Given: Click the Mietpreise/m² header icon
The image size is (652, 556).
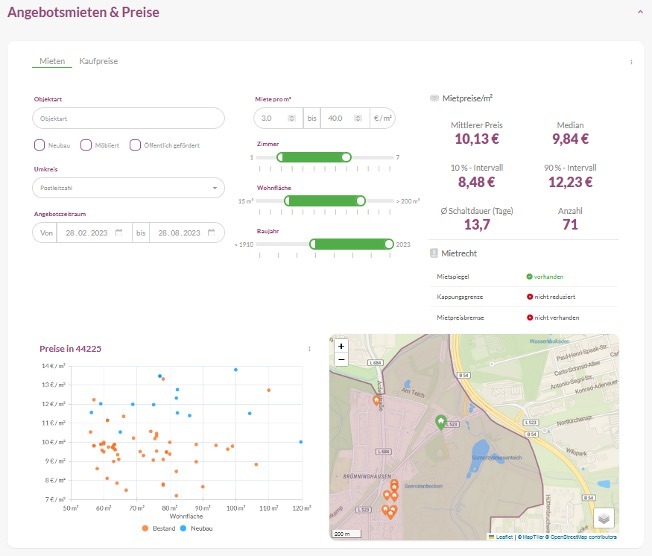Looking at the screenshot, I should pos(434,99).
